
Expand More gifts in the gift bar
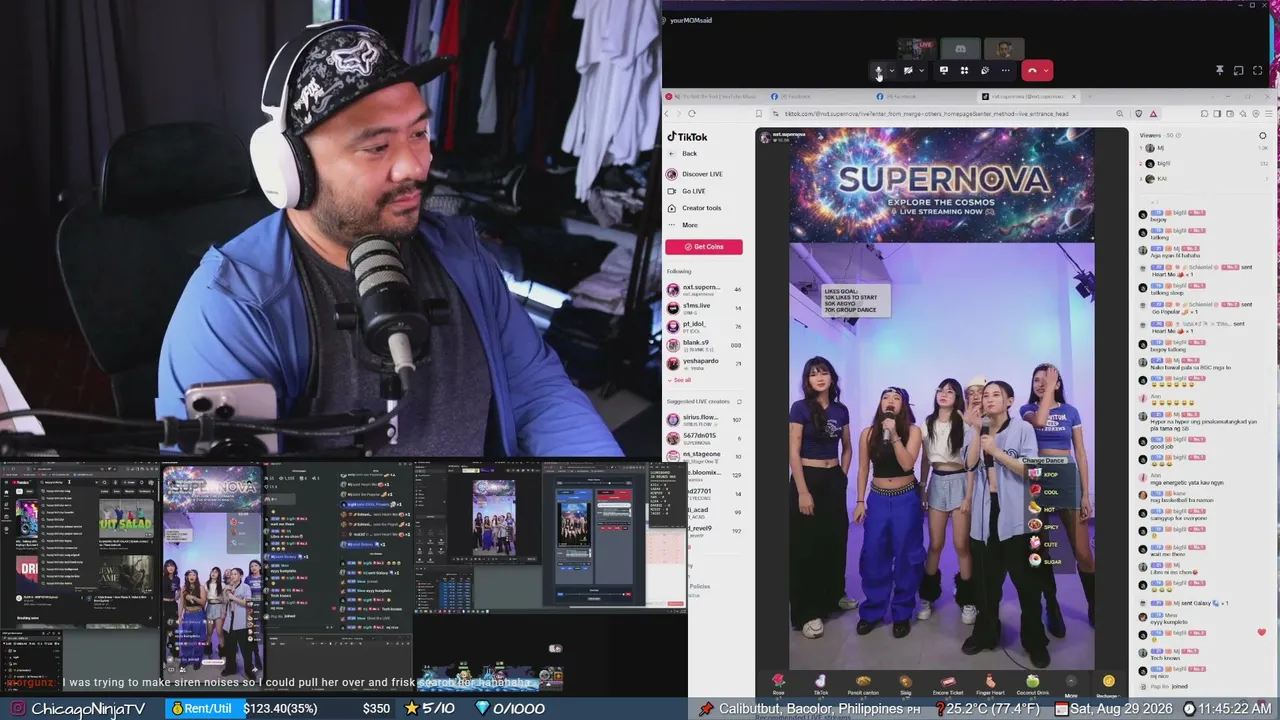point(1071,685)
